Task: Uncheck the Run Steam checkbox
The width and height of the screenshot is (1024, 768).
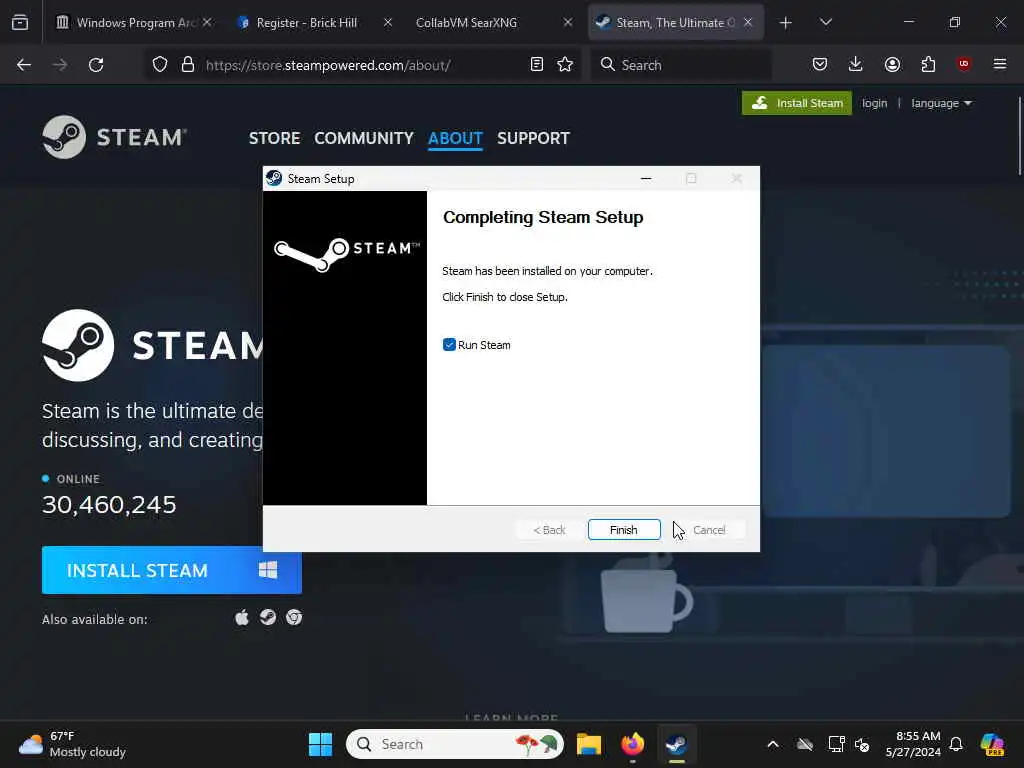Action: coord(449,345)
